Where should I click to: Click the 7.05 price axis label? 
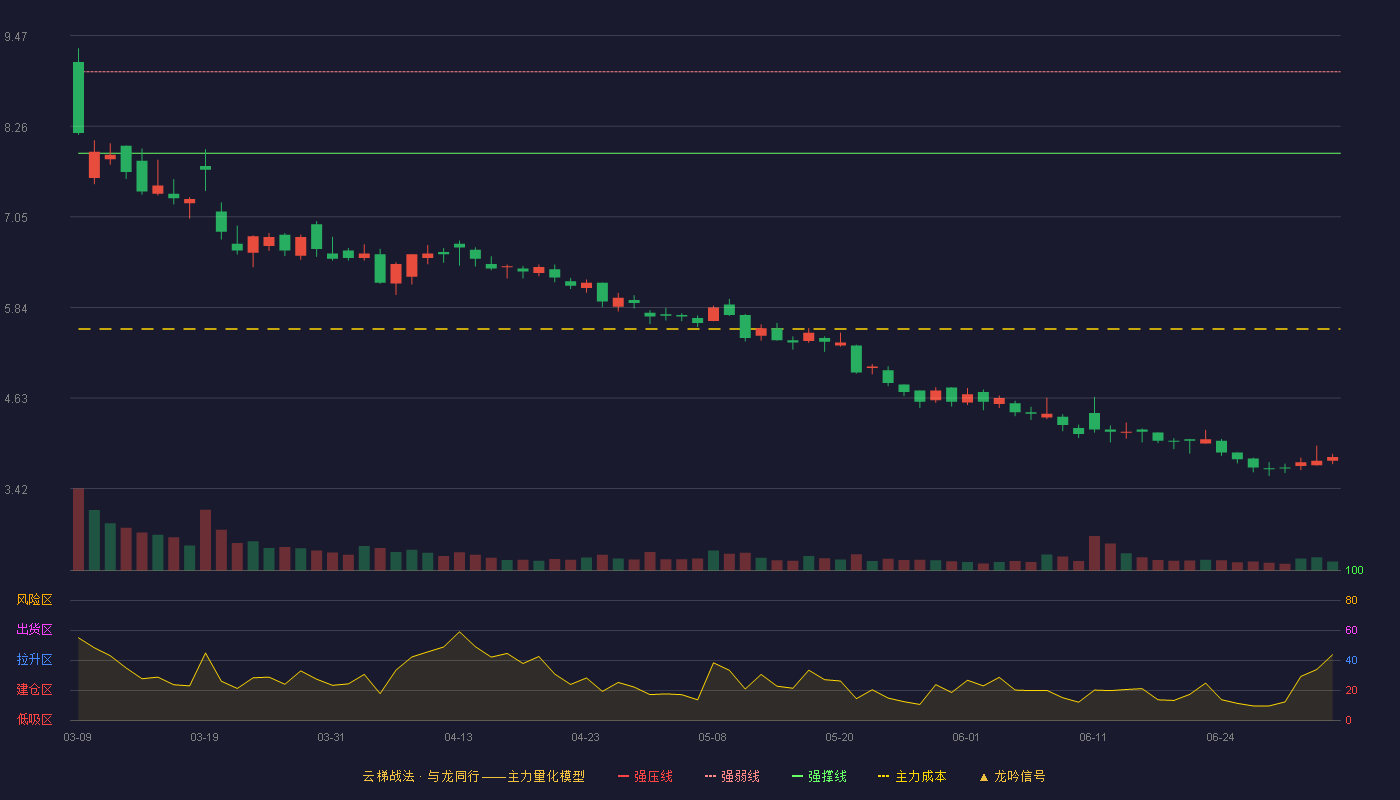tap(16, 218)
